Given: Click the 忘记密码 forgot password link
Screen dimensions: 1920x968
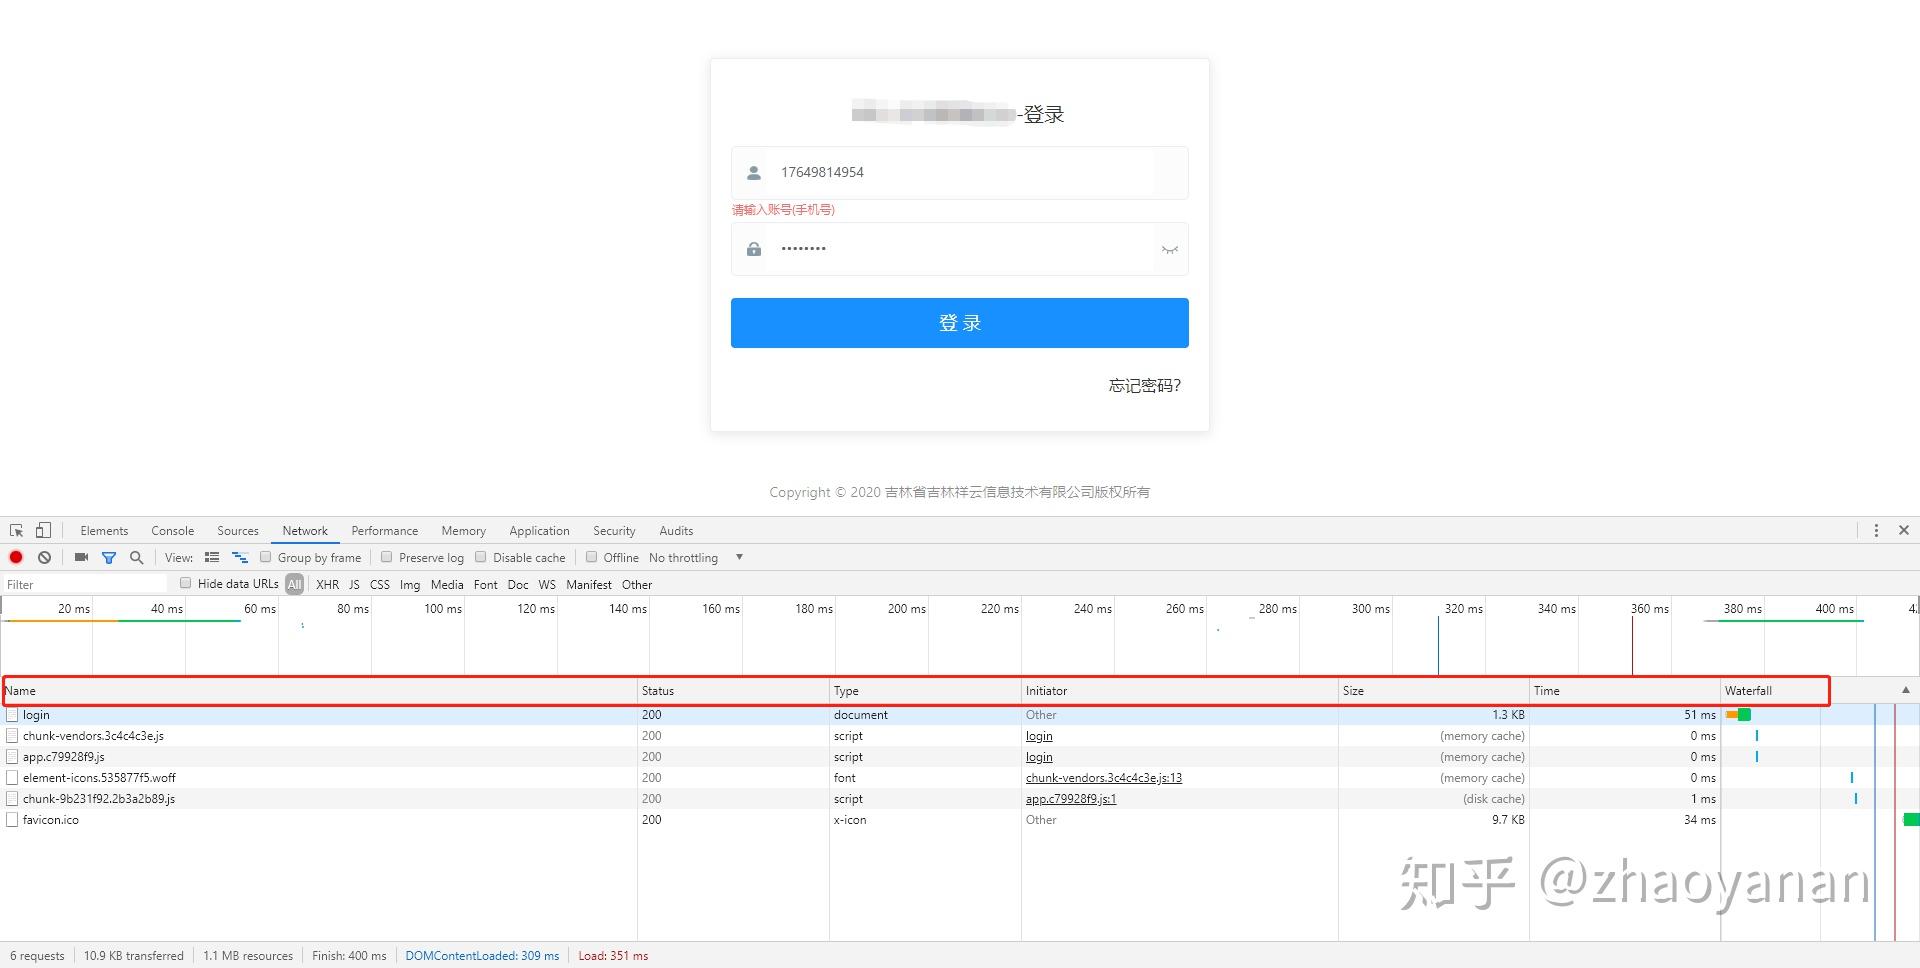Looking at the screenshot, I should coord(1143,386).
